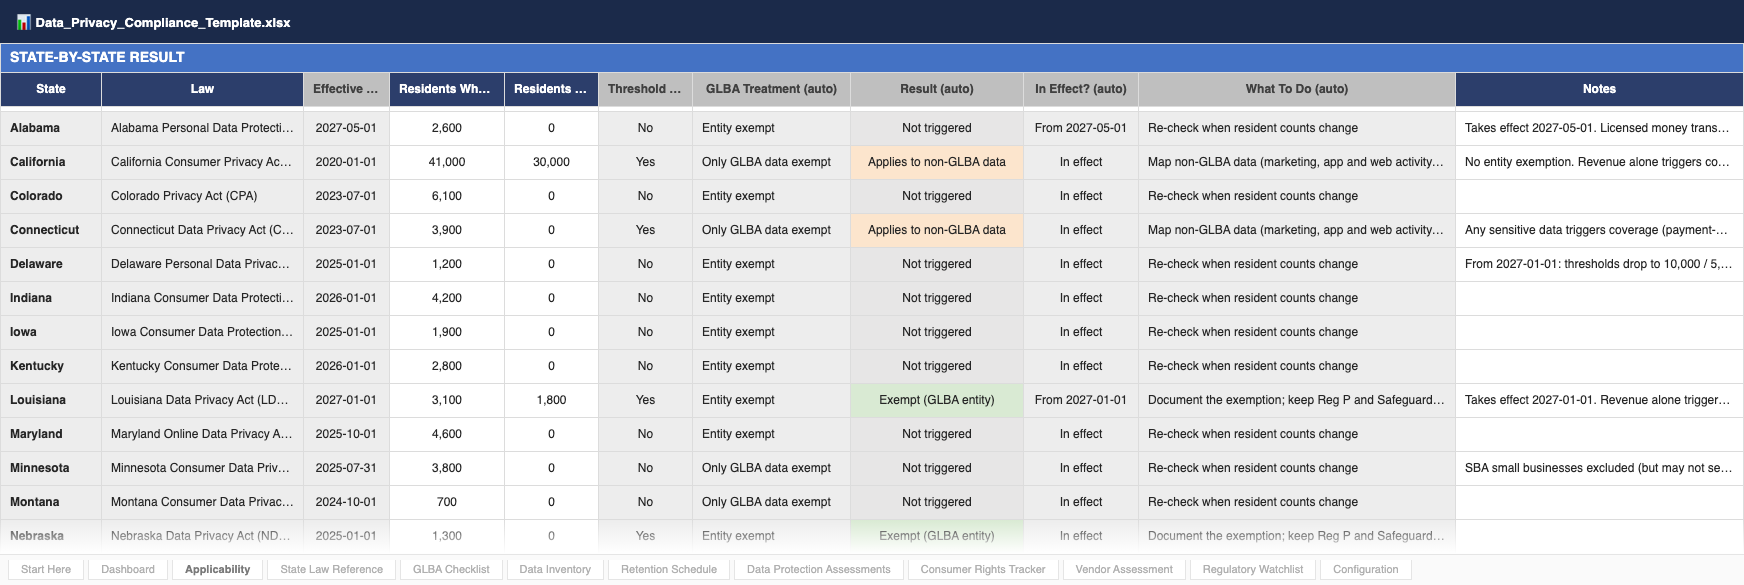
Task: Select Connecticut's sensitive data note
Action: point(1599,230)
